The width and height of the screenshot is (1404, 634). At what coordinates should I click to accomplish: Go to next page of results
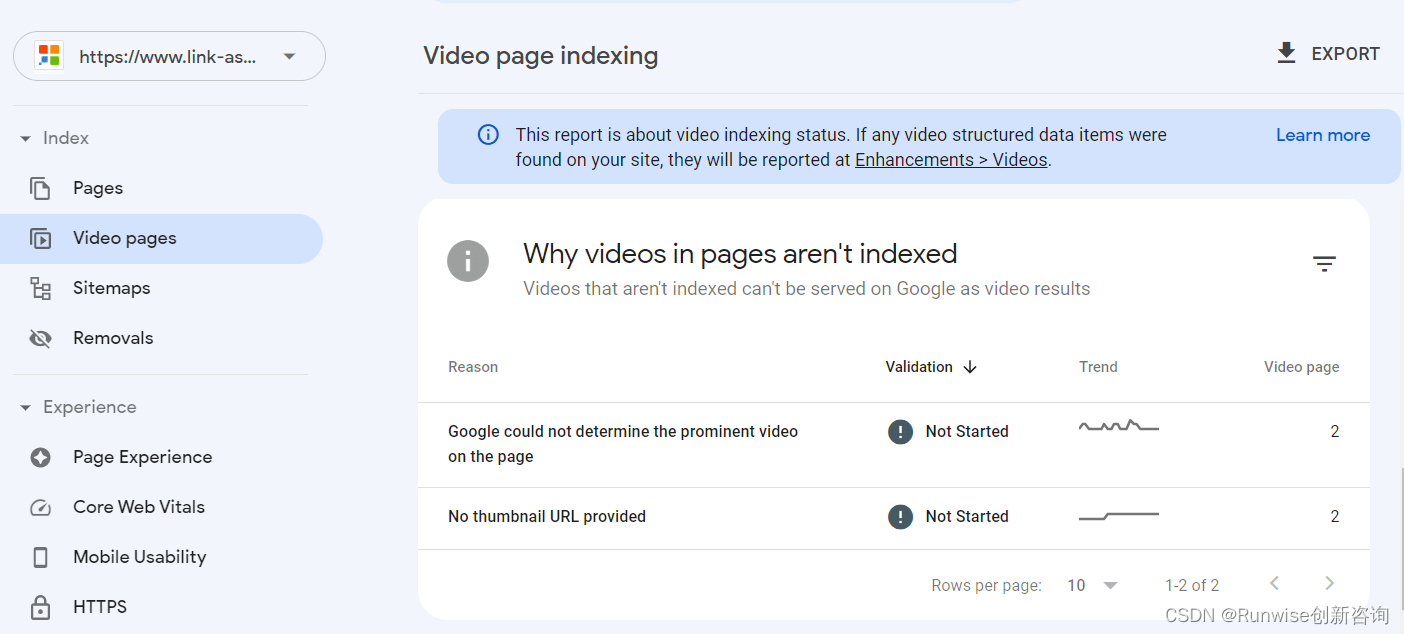click(1329, 584)
